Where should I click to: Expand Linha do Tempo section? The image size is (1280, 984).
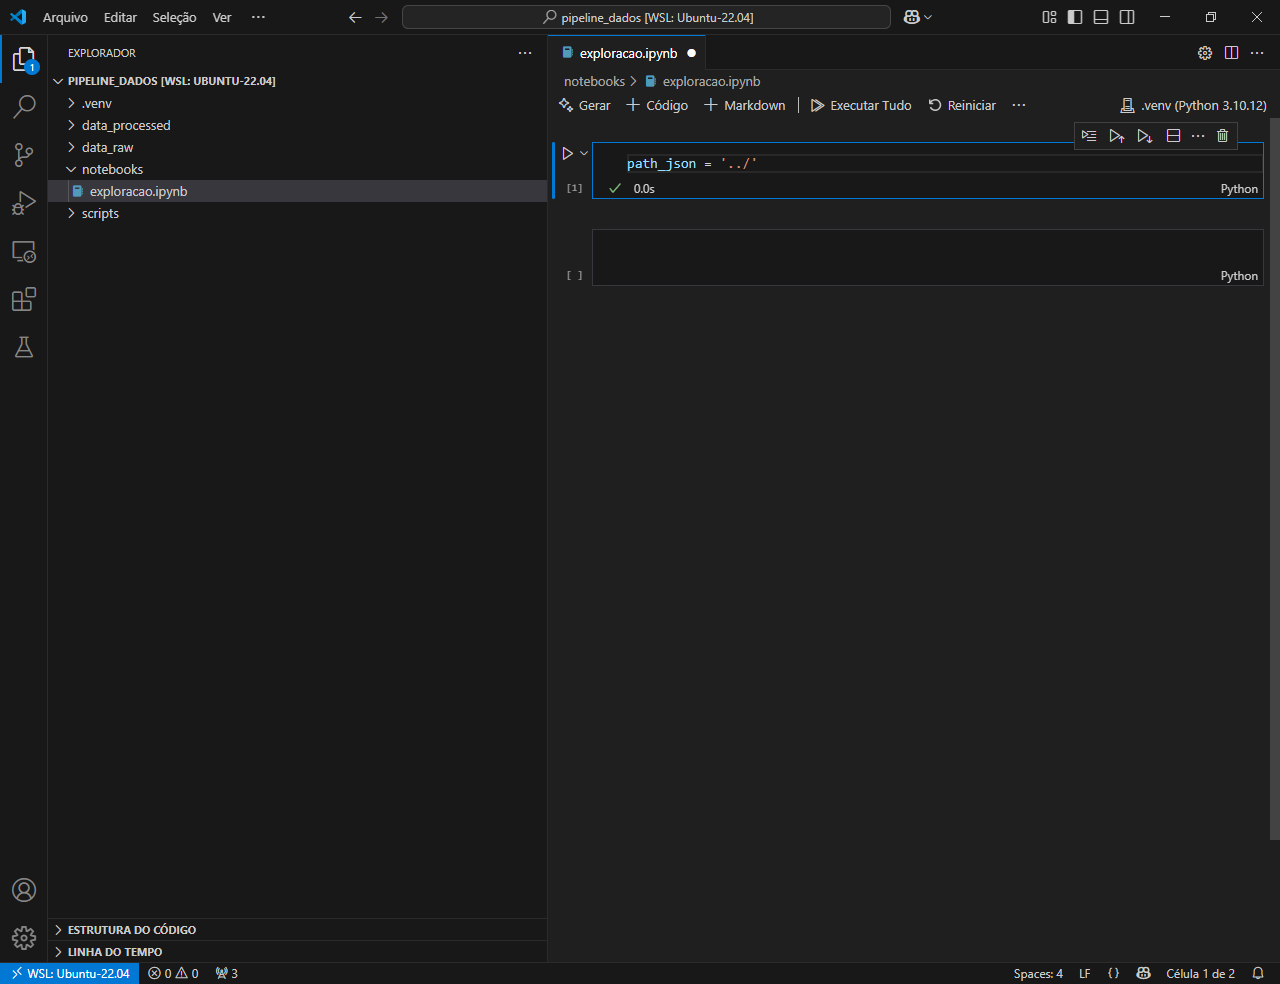click(297, 951)
